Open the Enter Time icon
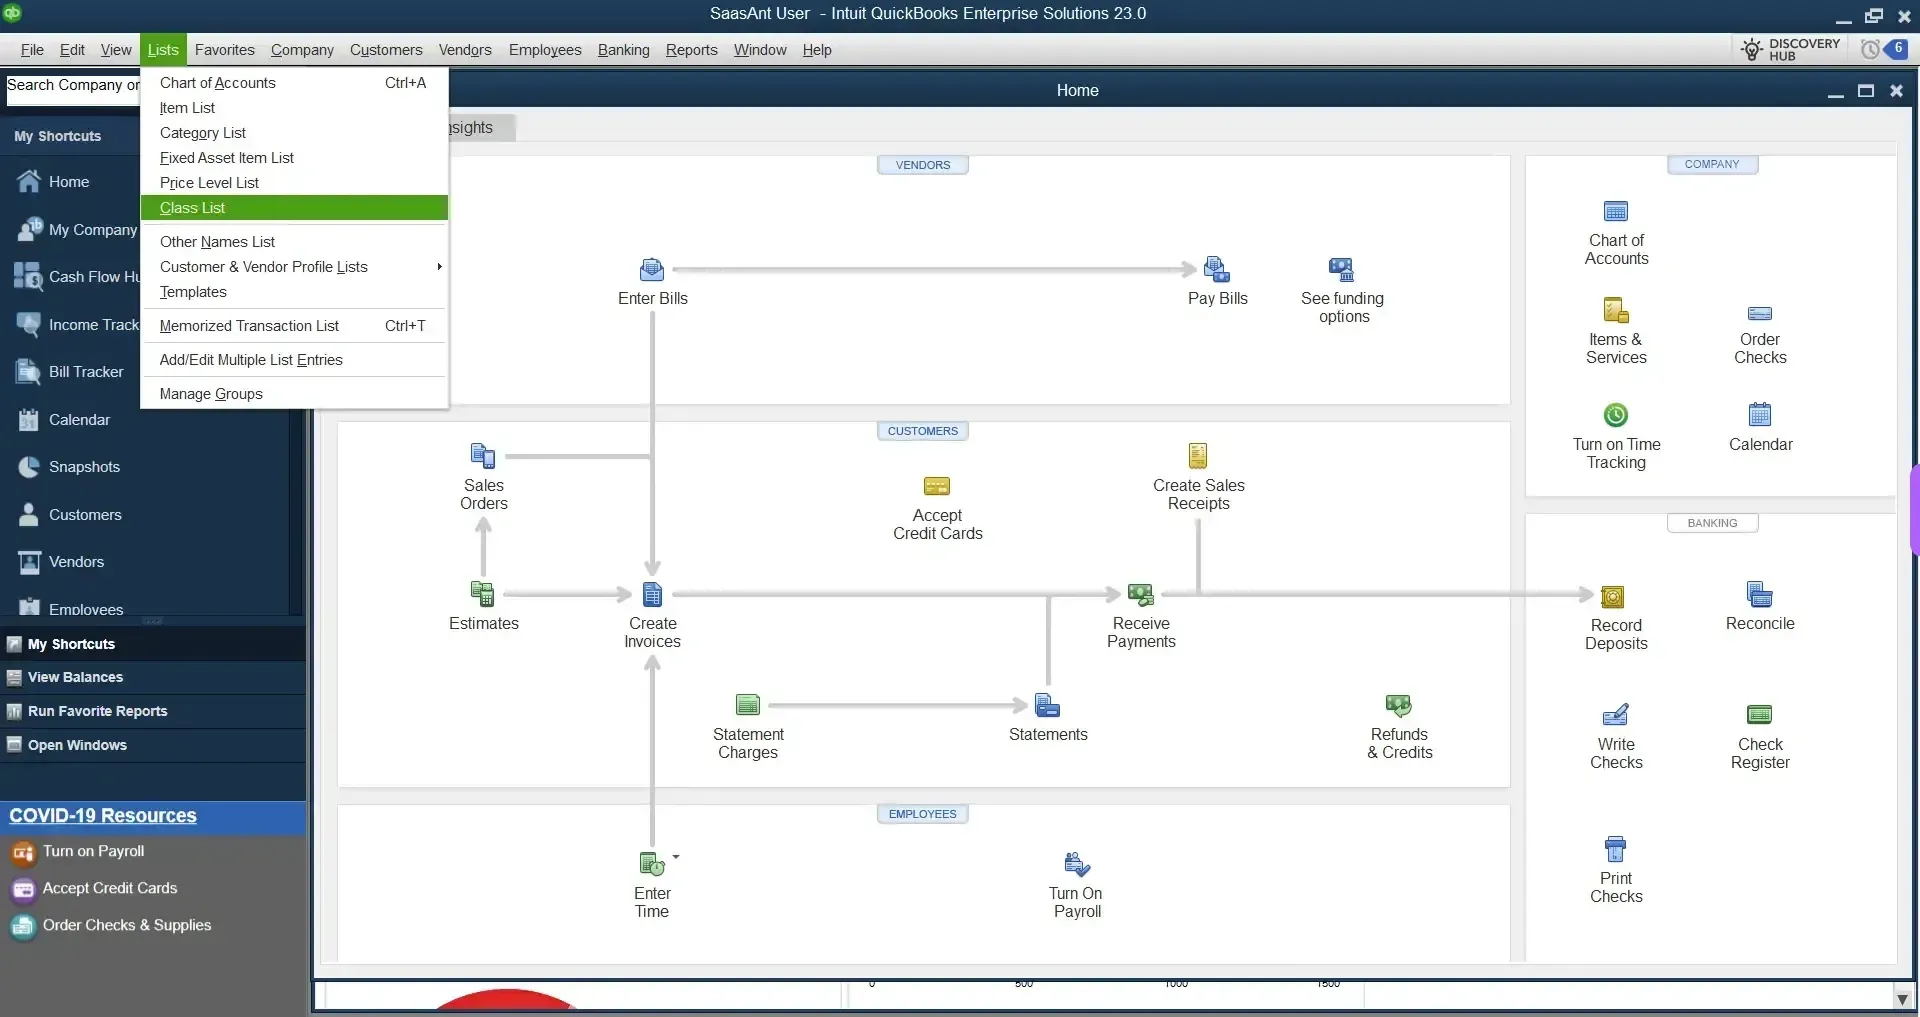The image size is (1920, 1017). coord(652,863)
